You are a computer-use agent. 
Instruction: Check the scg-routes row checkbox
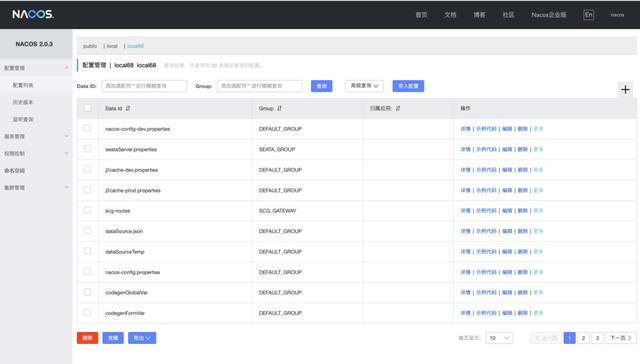tap(87, 210)
